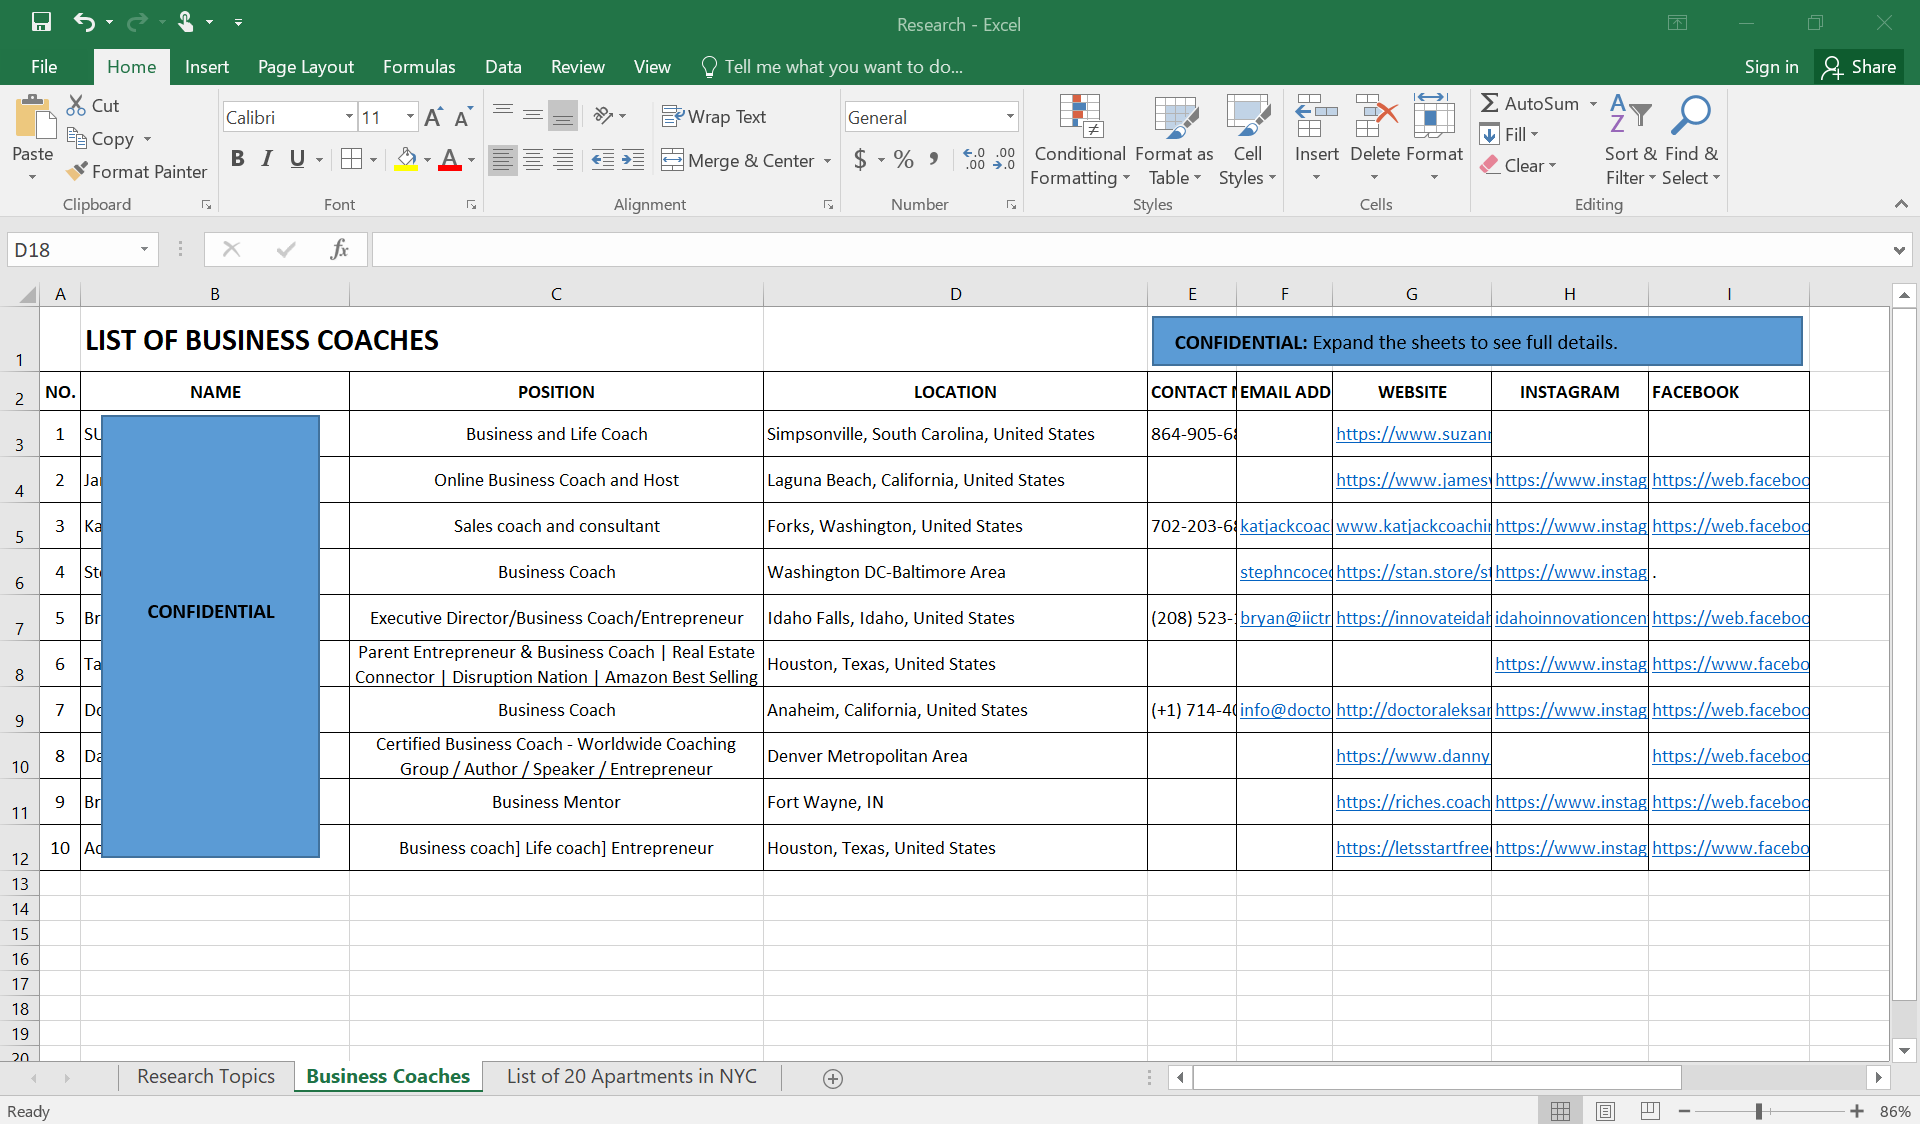Click the zoom slider handle
Viewport: 1920px width, 1124px height.
pyautogui.click(x=1759, y=1111)
